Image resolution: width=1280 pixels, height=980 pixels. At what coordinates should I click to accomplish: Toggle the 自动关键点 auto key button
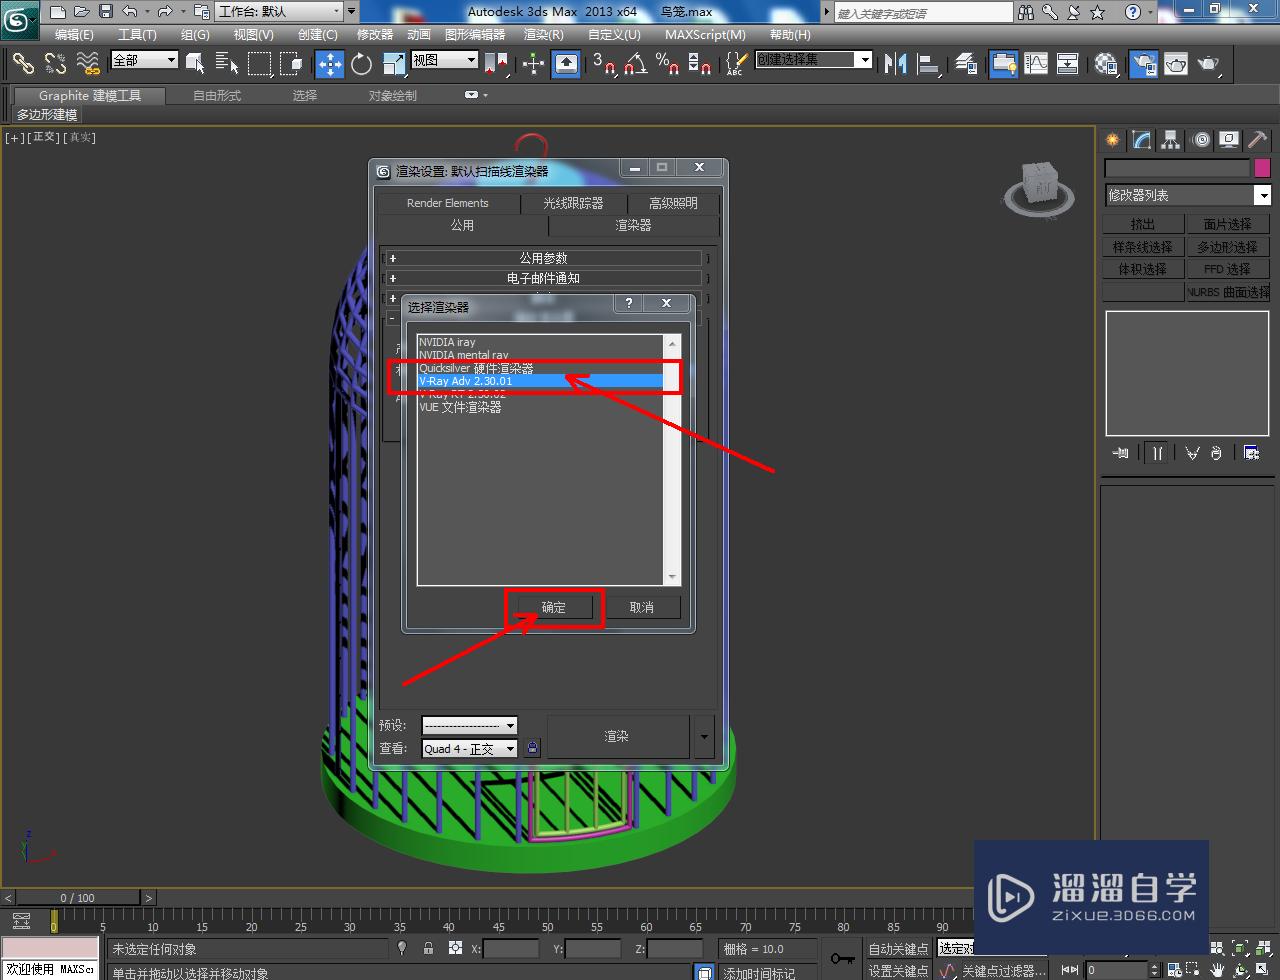click(898, 949)
